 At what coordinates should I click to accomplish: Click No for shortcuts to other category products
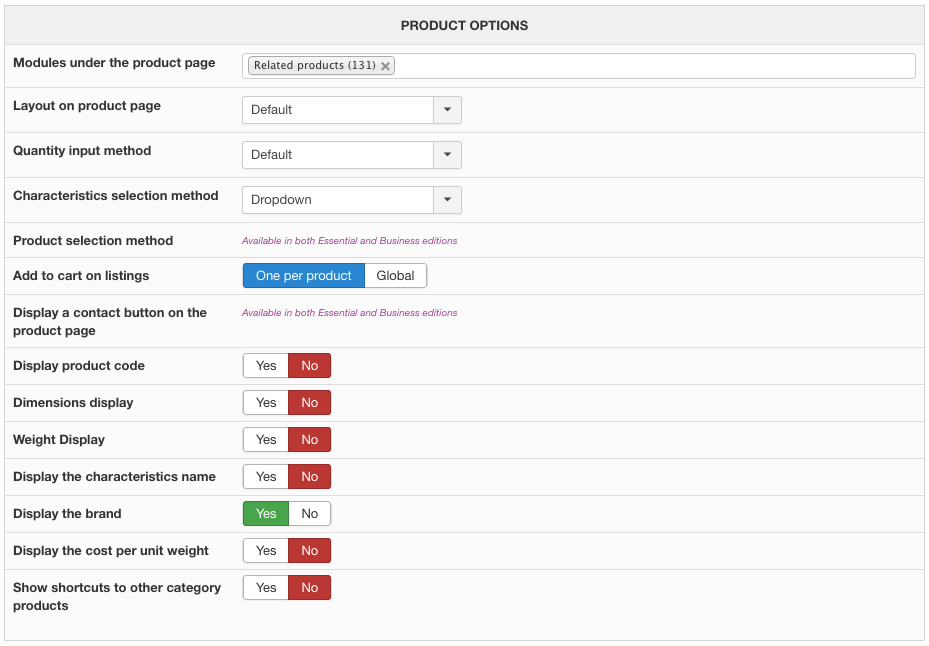click(310, 588)
